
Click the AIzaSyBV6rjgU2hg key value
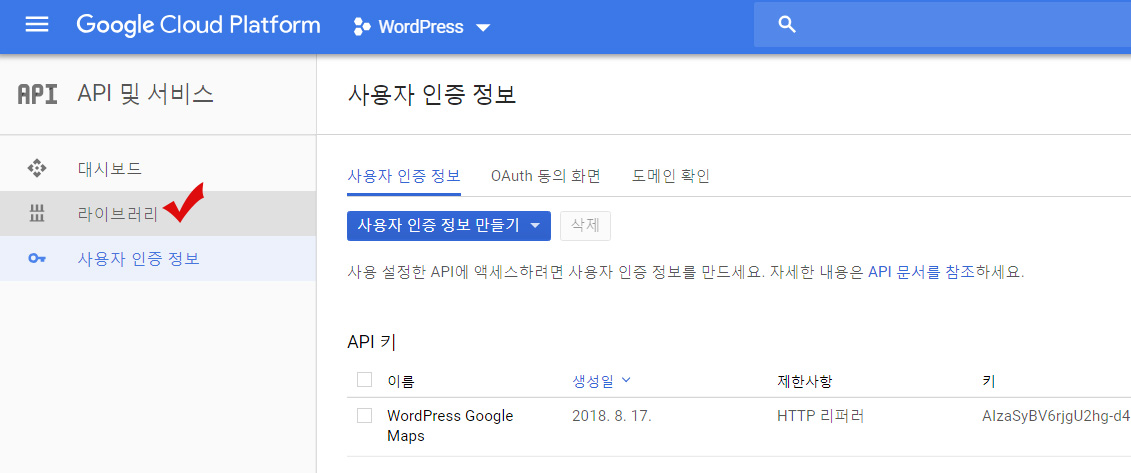click(x=1055, y=416)
